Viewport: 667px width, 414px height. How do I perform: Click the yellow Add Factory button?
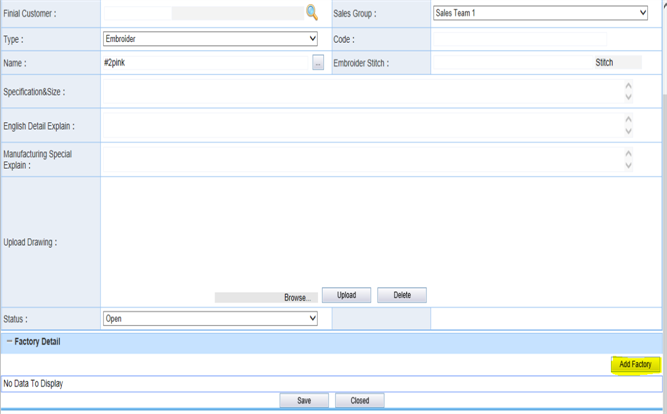(x=635, y=365)
